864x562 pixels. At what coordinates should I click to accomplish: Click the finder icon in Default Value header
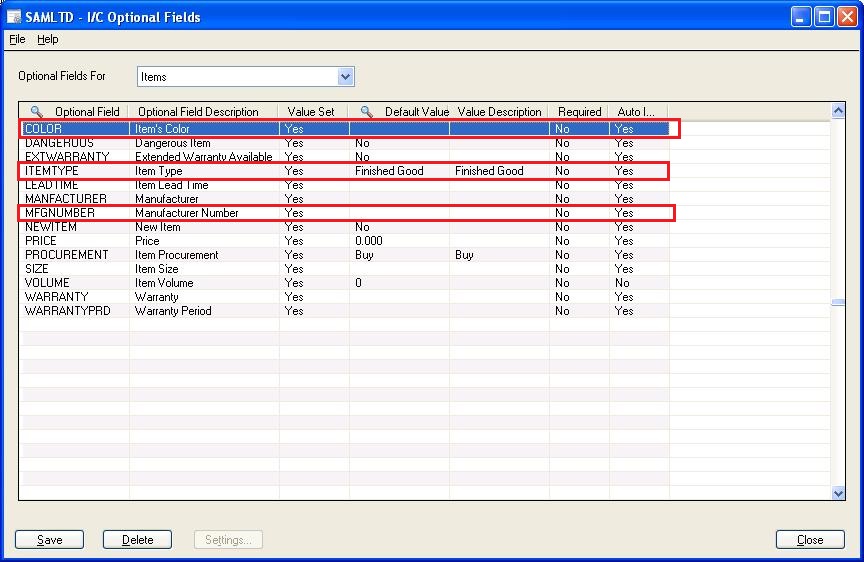click(x=366, y=112)
